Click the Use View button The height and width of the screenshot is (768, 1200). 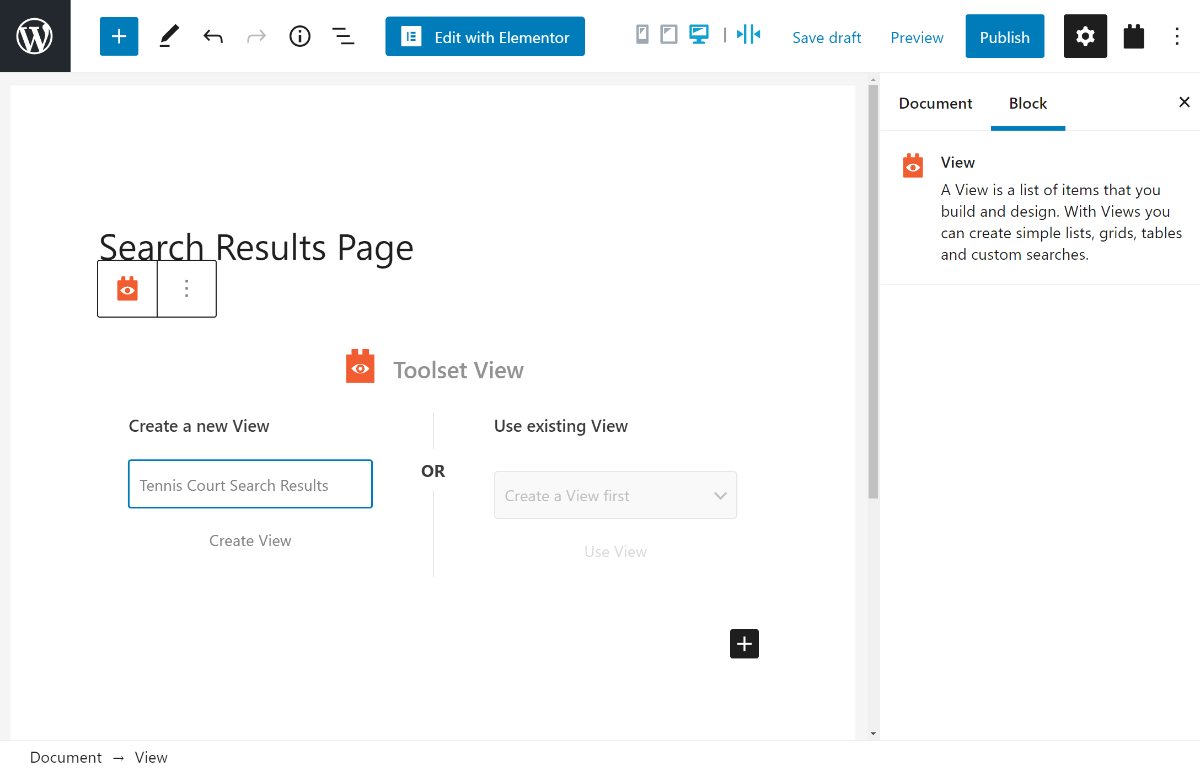tap(615, 551)
